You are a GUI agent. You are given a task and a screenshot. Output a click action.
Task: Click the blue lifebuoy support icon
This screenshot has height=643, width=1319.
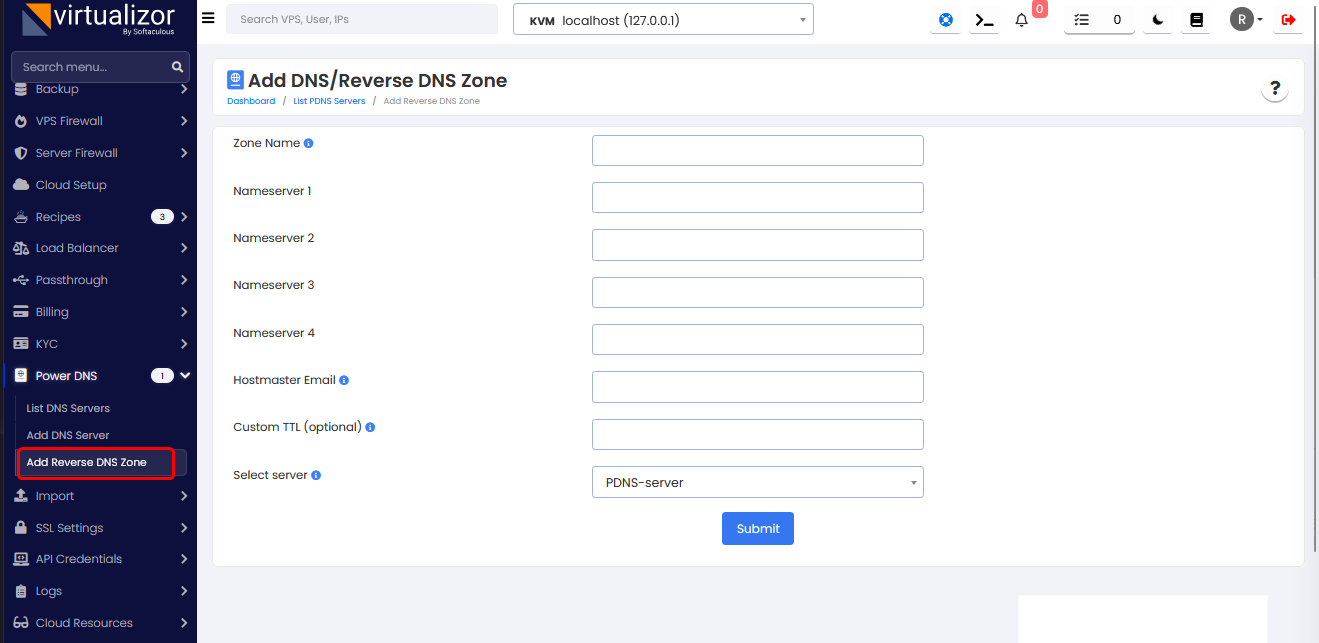(945, 20)
